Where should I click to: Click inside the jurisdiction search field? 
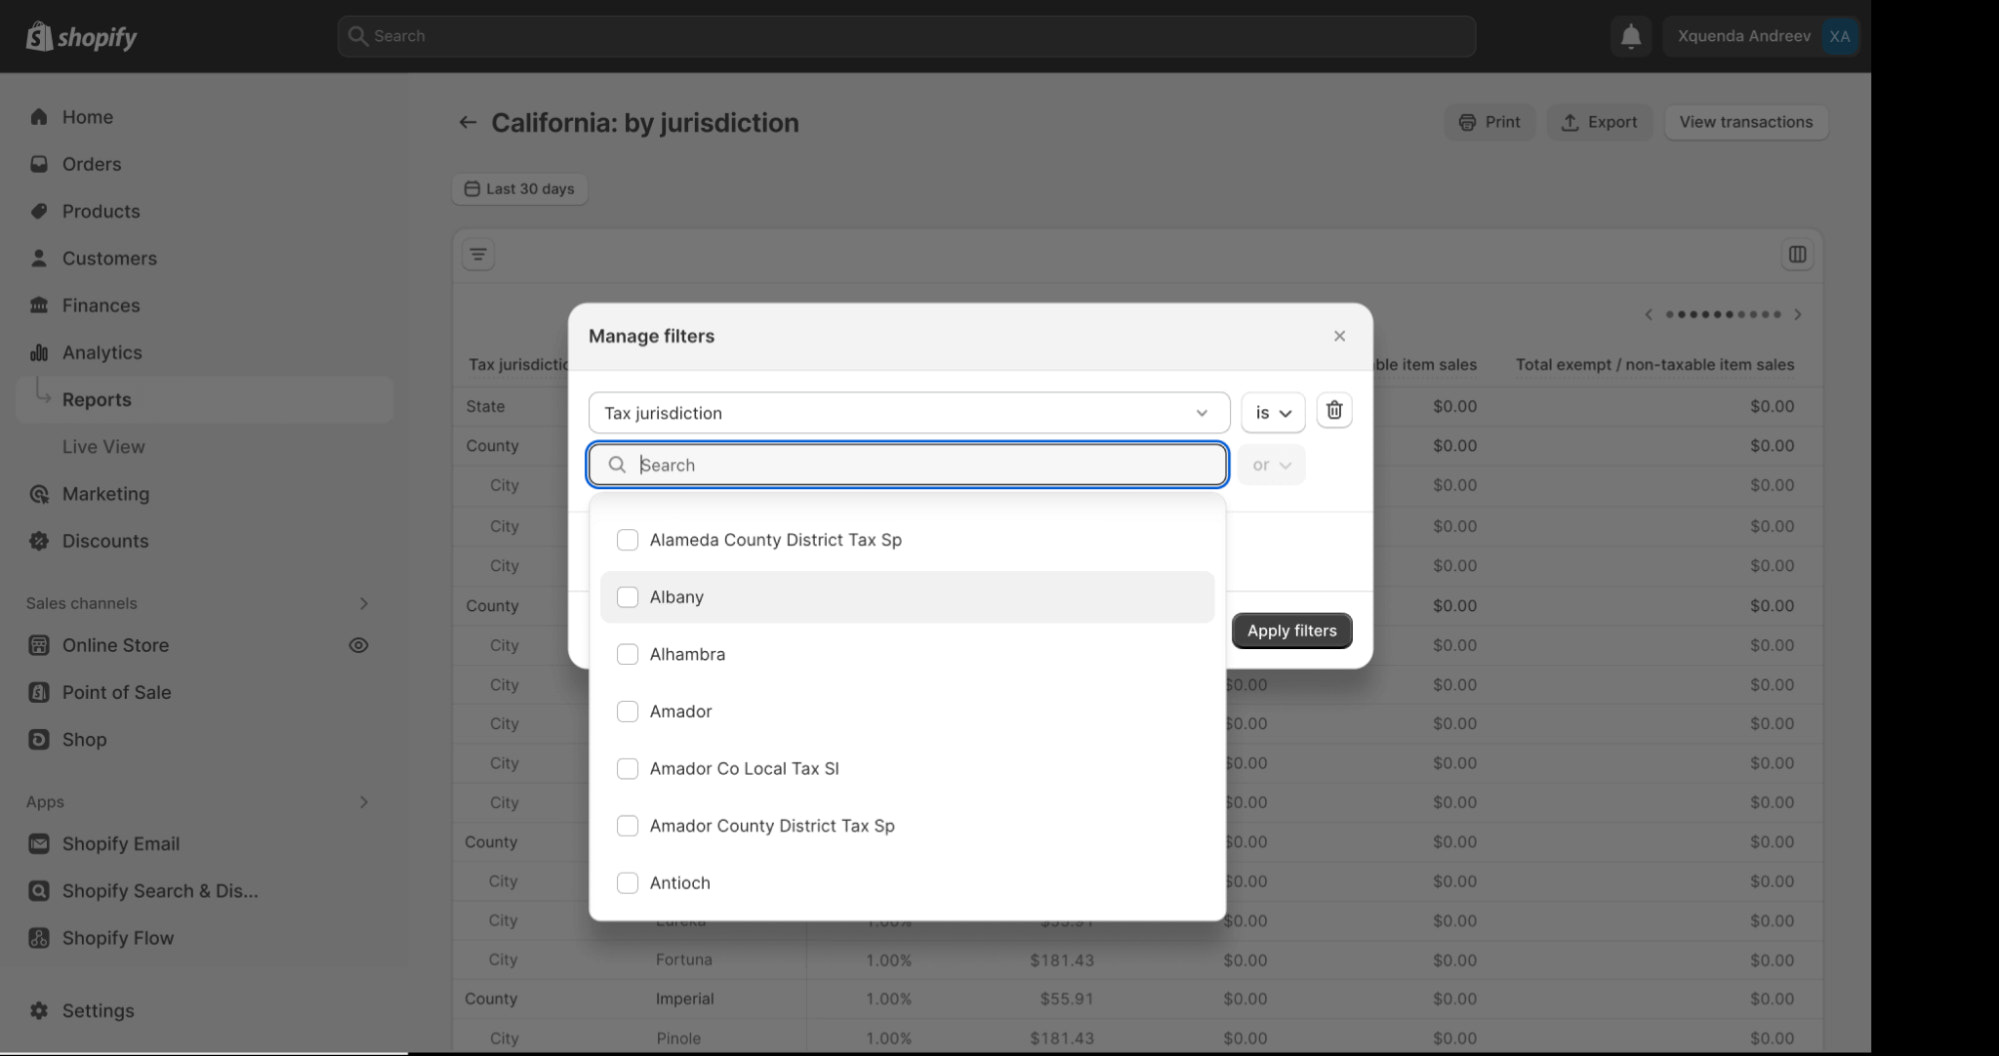(906, 464)
